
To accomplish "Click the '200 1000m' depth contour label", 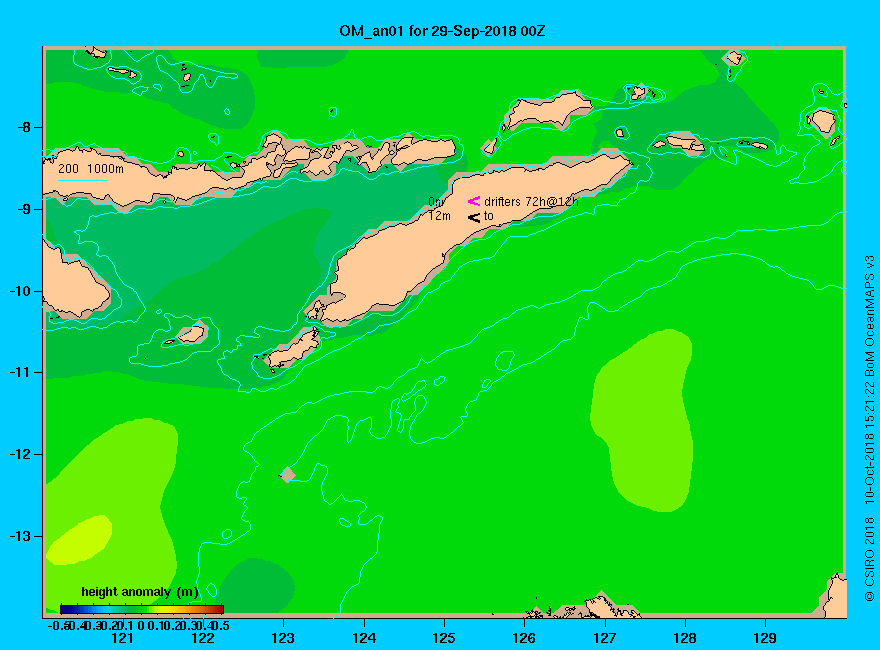I will click(91, 168).
